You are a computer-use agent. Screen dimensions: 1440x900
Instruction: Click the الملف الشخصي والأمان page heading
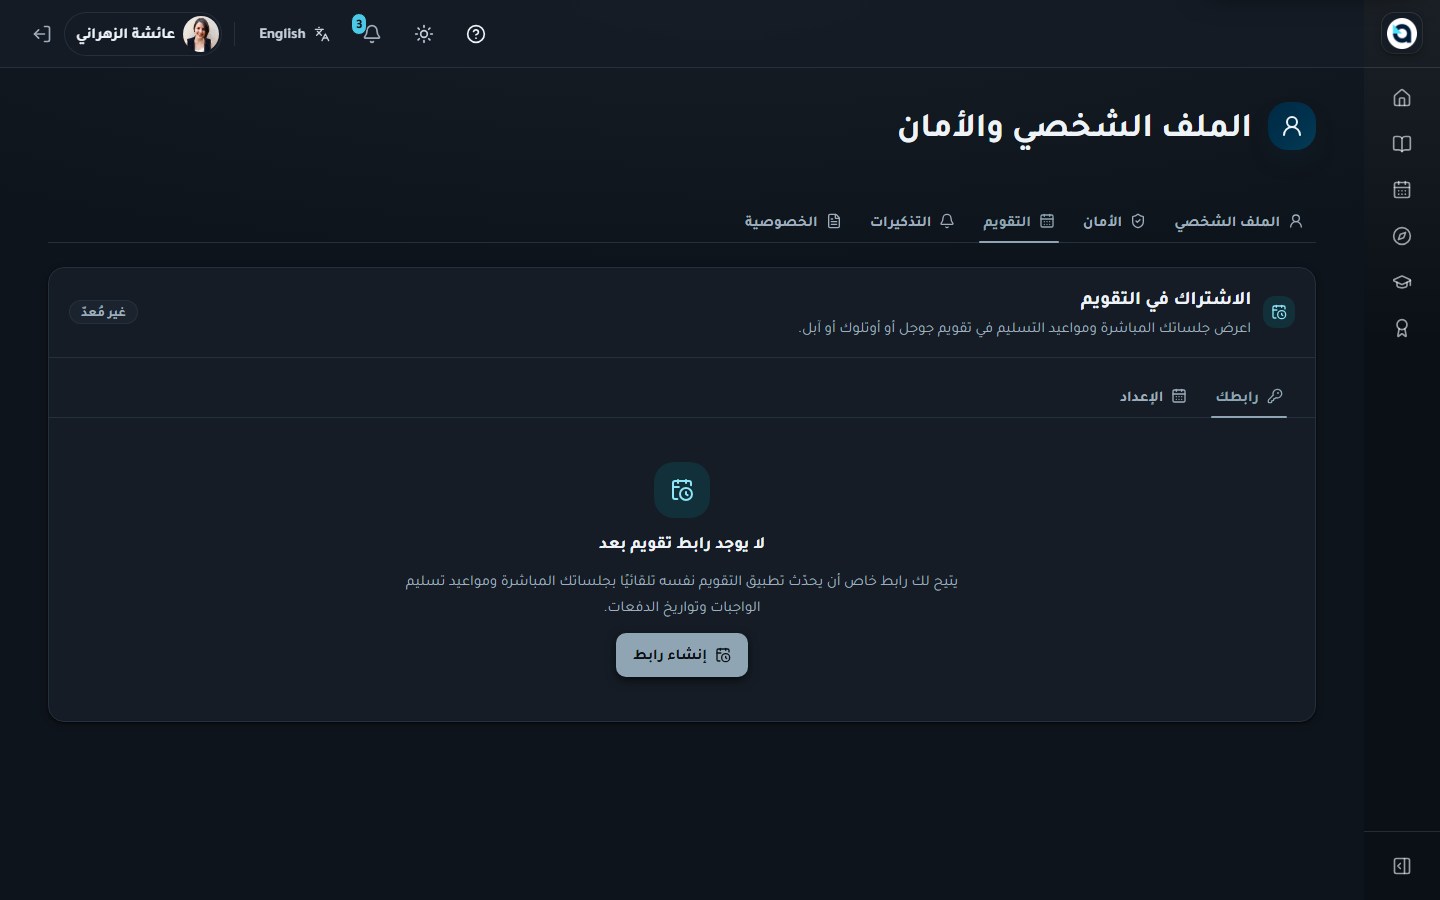click(x=1075, y=126)
